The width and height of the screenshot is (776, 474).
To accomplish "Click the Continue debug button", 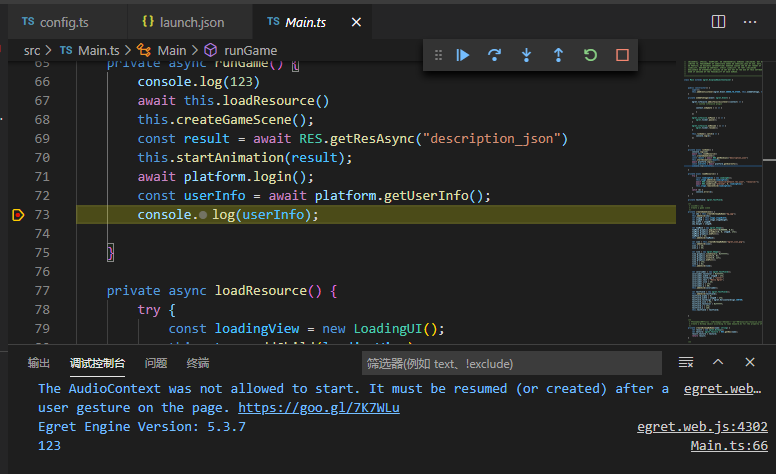I will coord(463,55).
